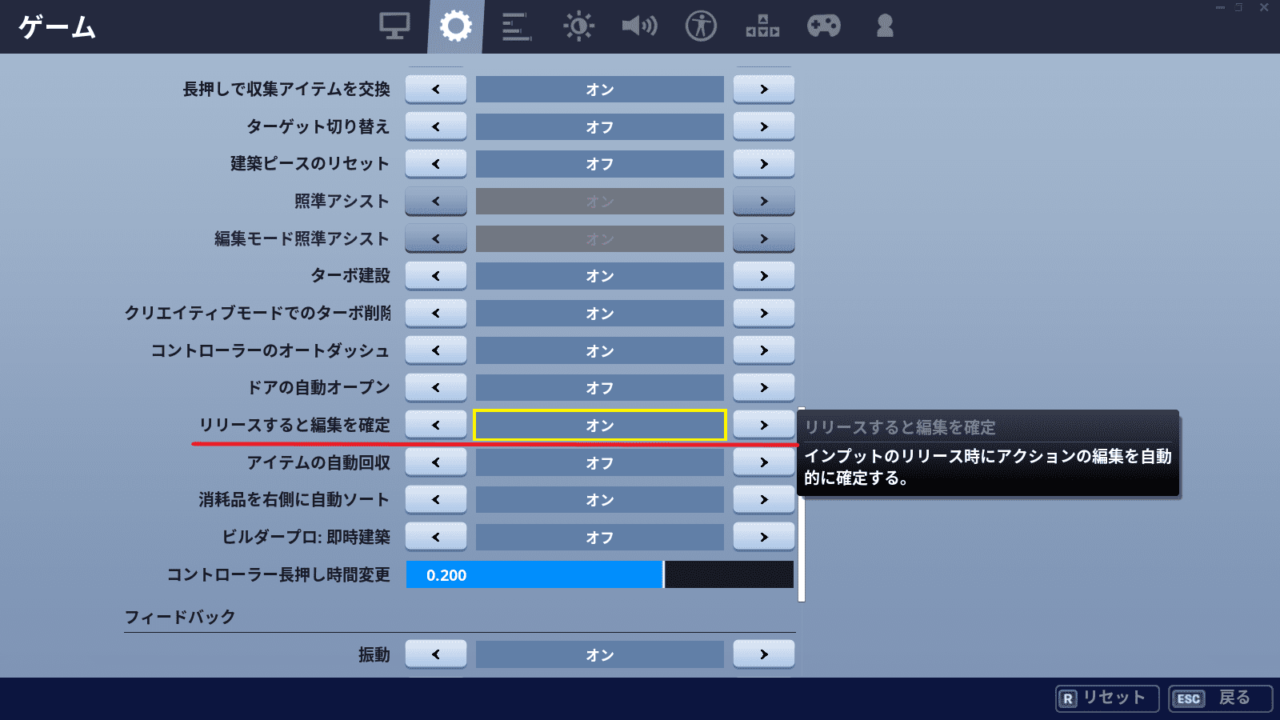Click right arrow for 建築ピースのリセット
The image size is (1280, 720).
tap(764, 164)
